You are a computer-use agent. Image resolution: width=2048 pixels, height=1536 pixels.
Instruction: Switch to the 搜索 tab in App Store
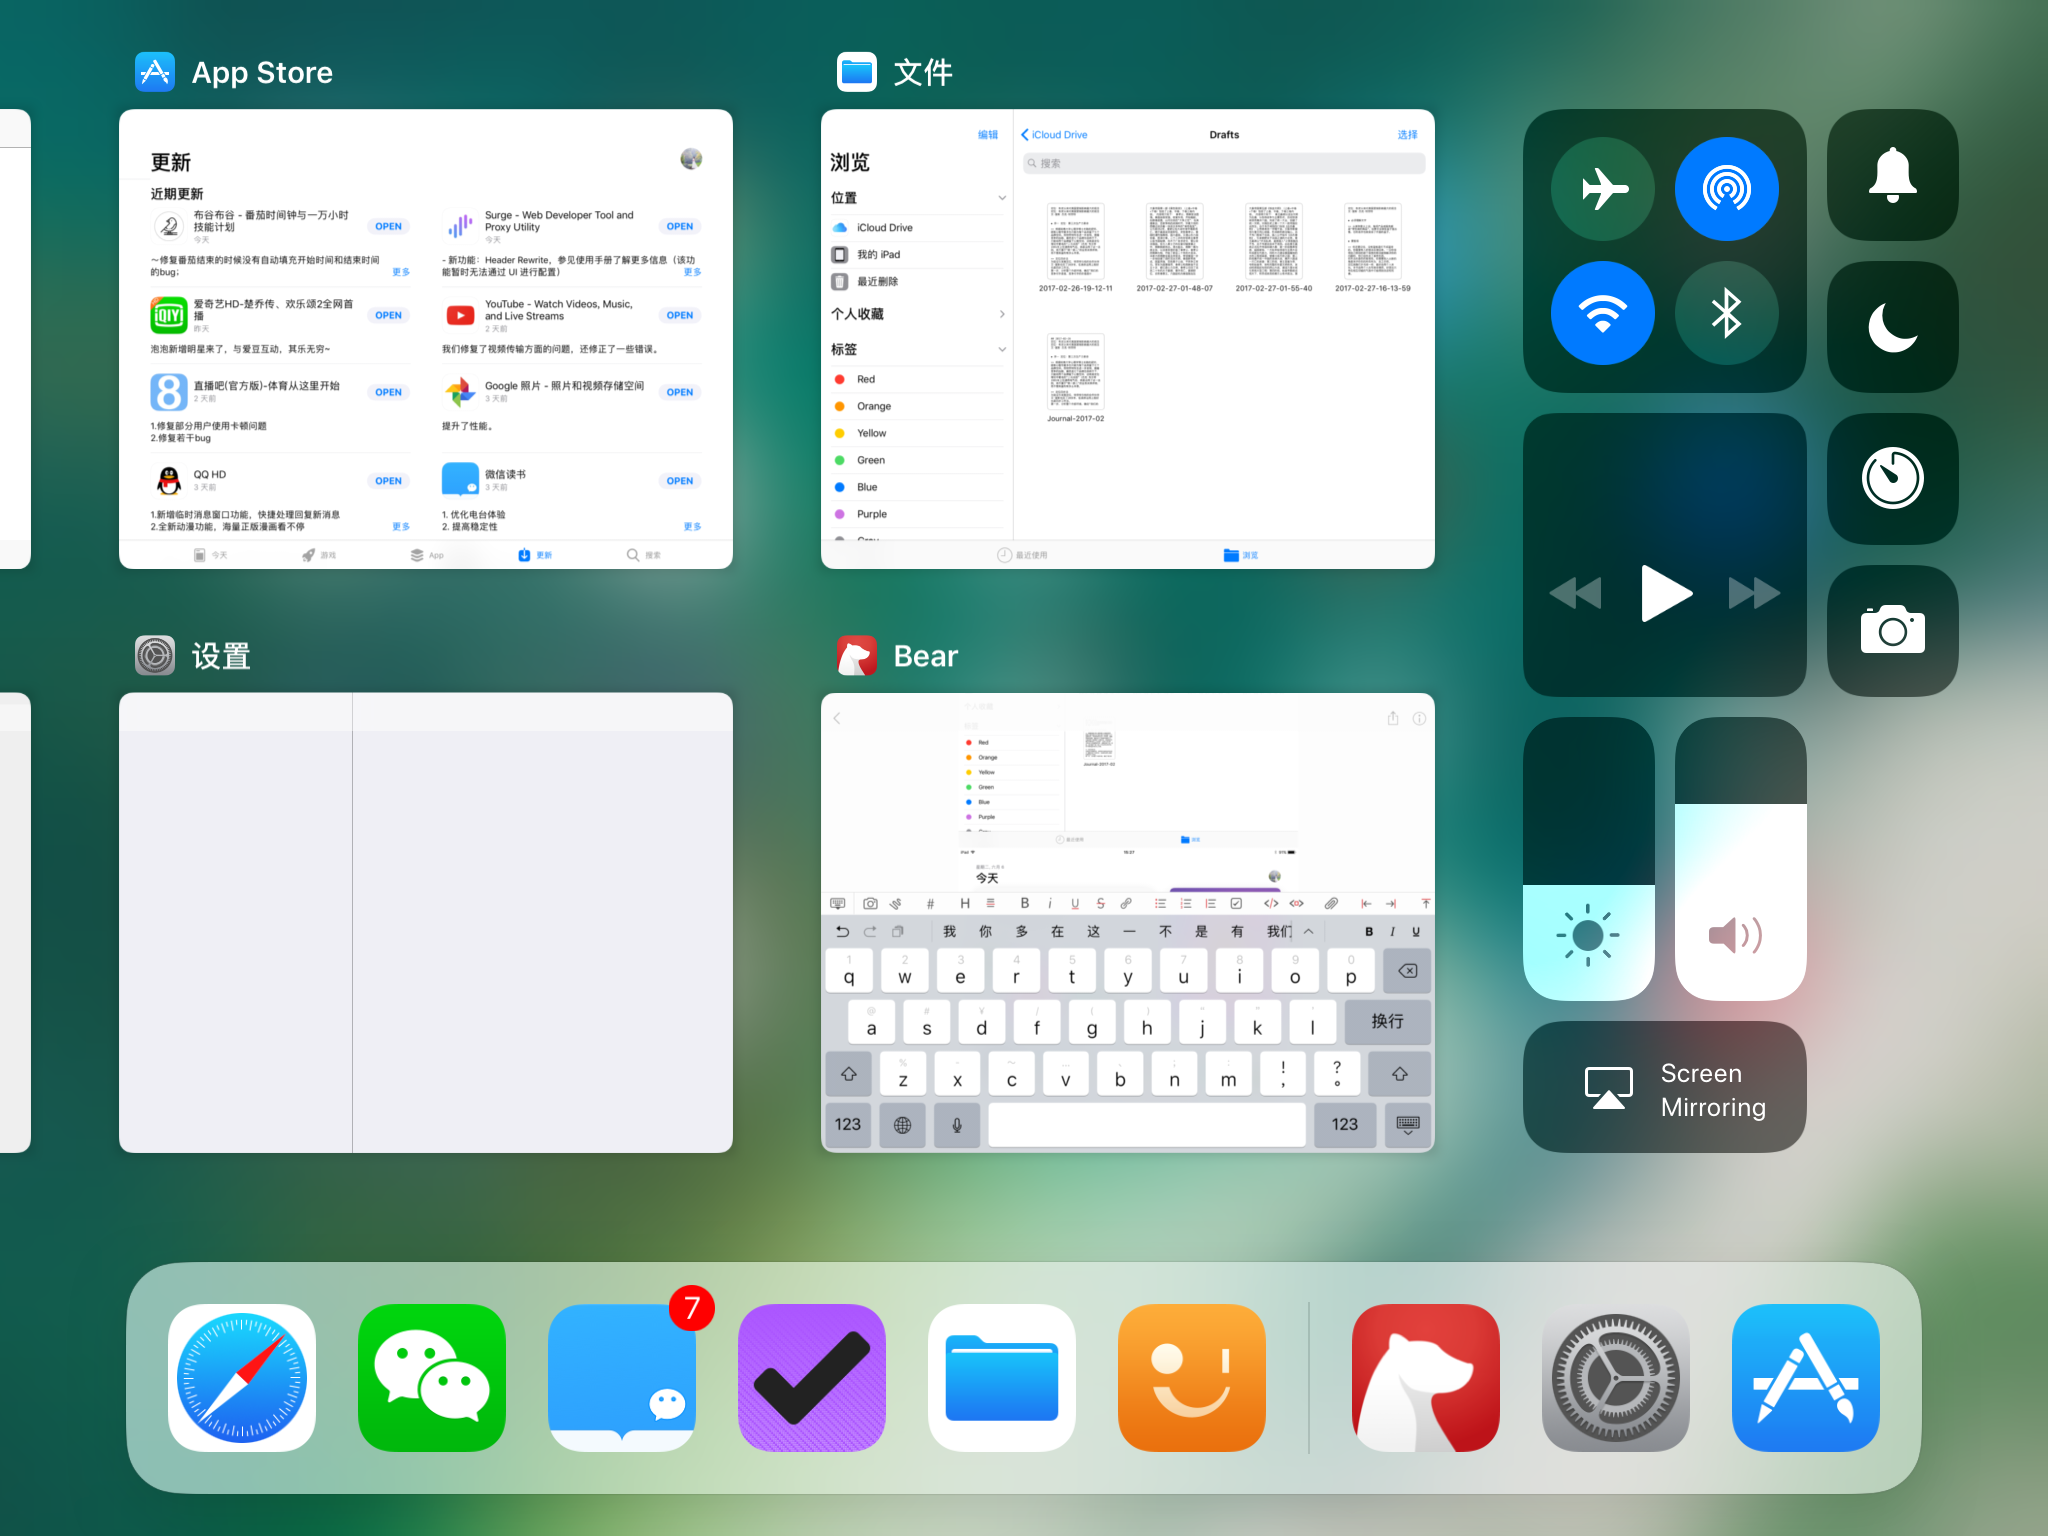click(644, 555)
